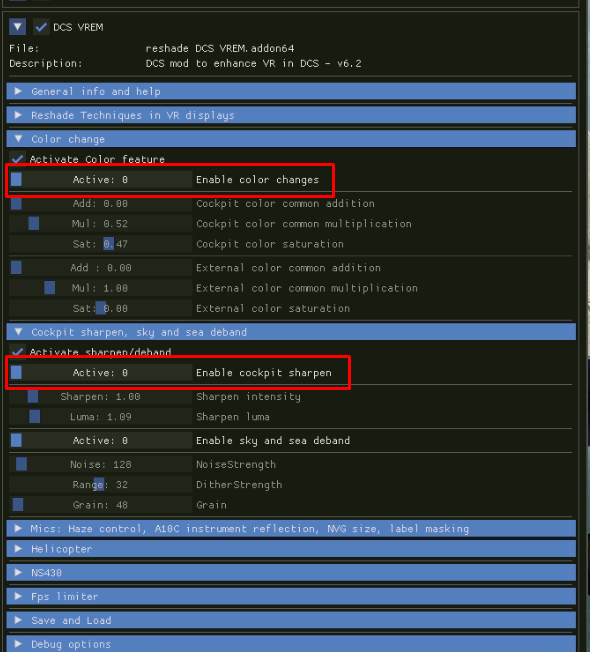Click the 'Sharpen luma' label
The height and width of the screenshot is (652, 590).
click(233, 417)
